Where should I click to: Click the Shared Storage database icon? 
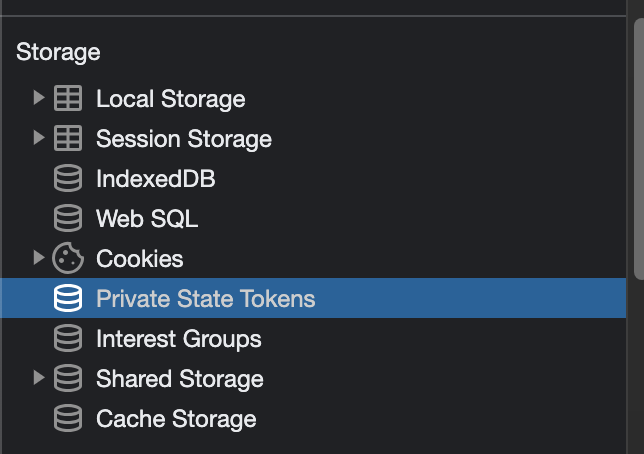(x=67, y=379)
